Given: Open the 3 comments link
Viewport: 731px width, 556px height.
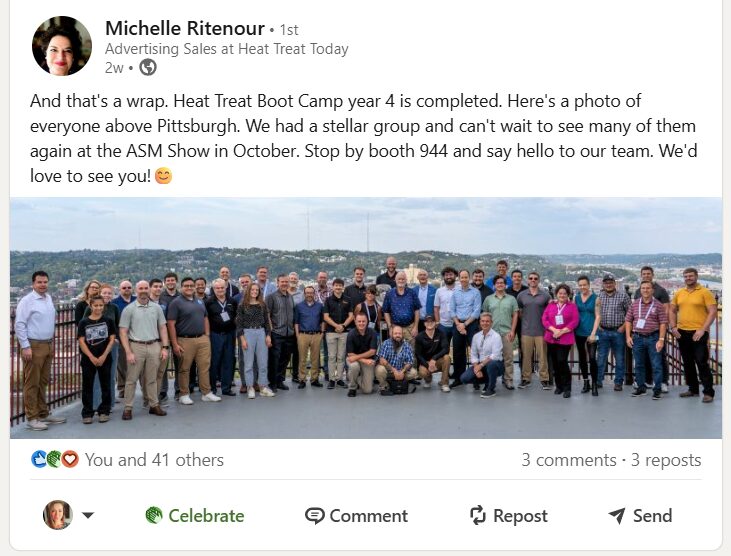Looking at the screenshot, I should point(568,460).
